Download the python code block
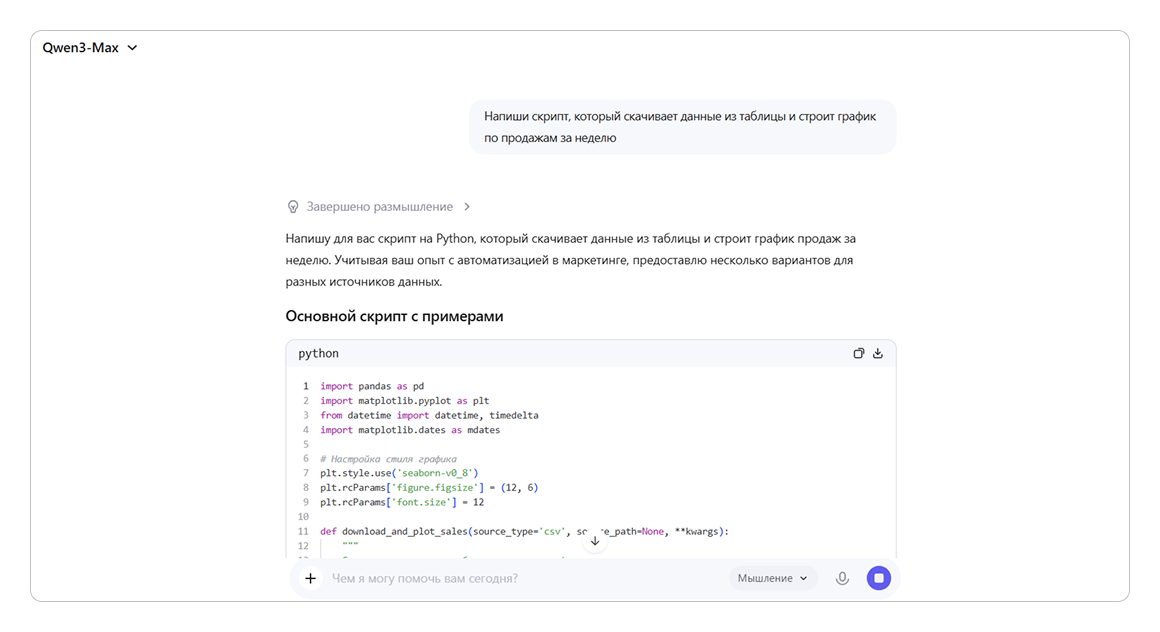Viewport: 1160px width, 632px height. [878, 353]
